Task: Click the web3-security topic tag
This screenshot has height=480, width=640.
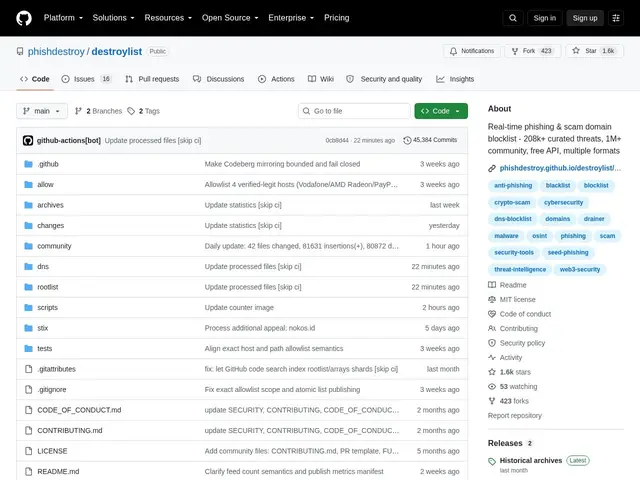Action: point(580,269)
